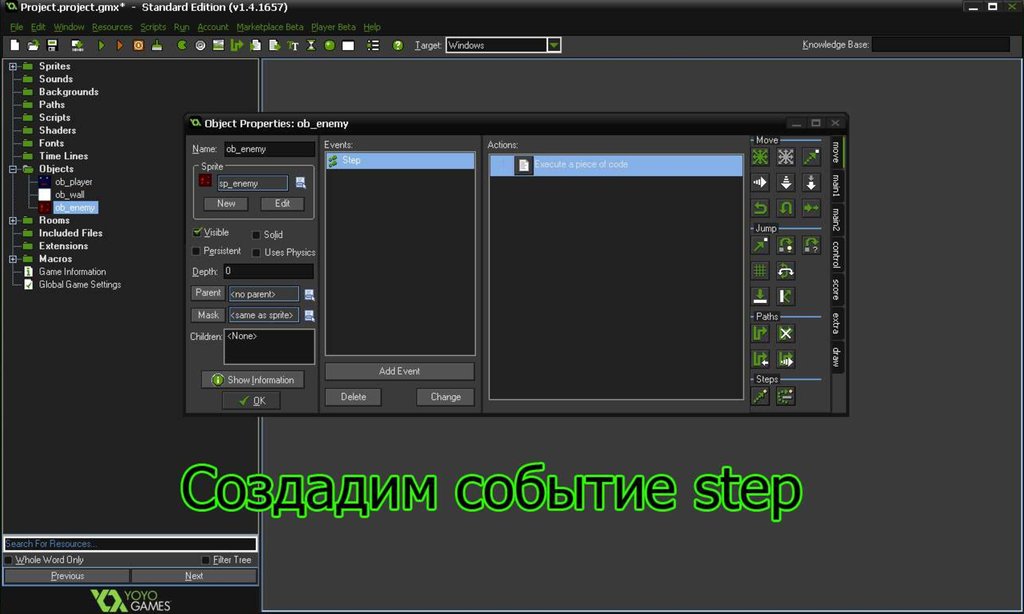Uncheck the Visible checkbox
Image resolution: width=1024 pixels, height=614 pixels.
click(197, 232)
